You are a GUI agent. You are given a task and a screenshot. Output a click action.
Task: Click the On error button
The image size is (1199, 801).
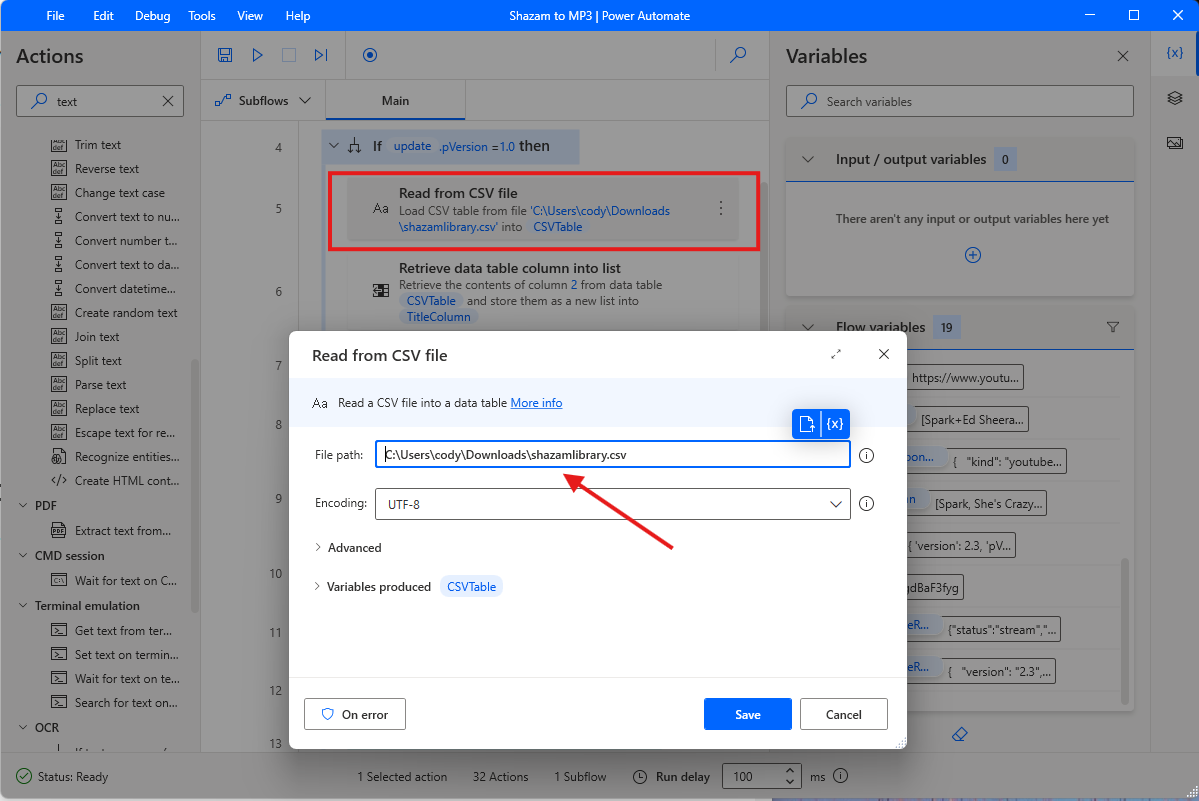pyautogui.click(x=354, y=714)
